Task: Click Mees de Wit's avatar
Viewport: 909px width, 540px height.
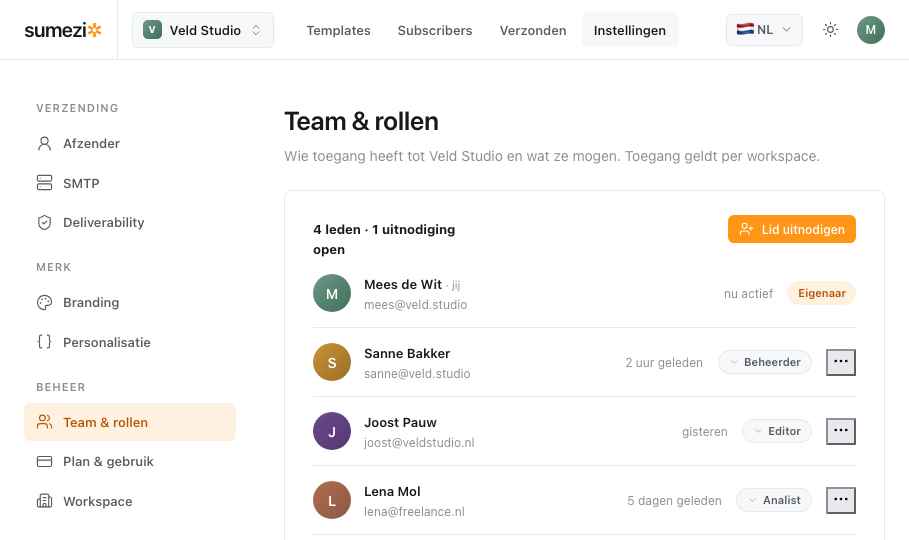Action: coord(332,293)
